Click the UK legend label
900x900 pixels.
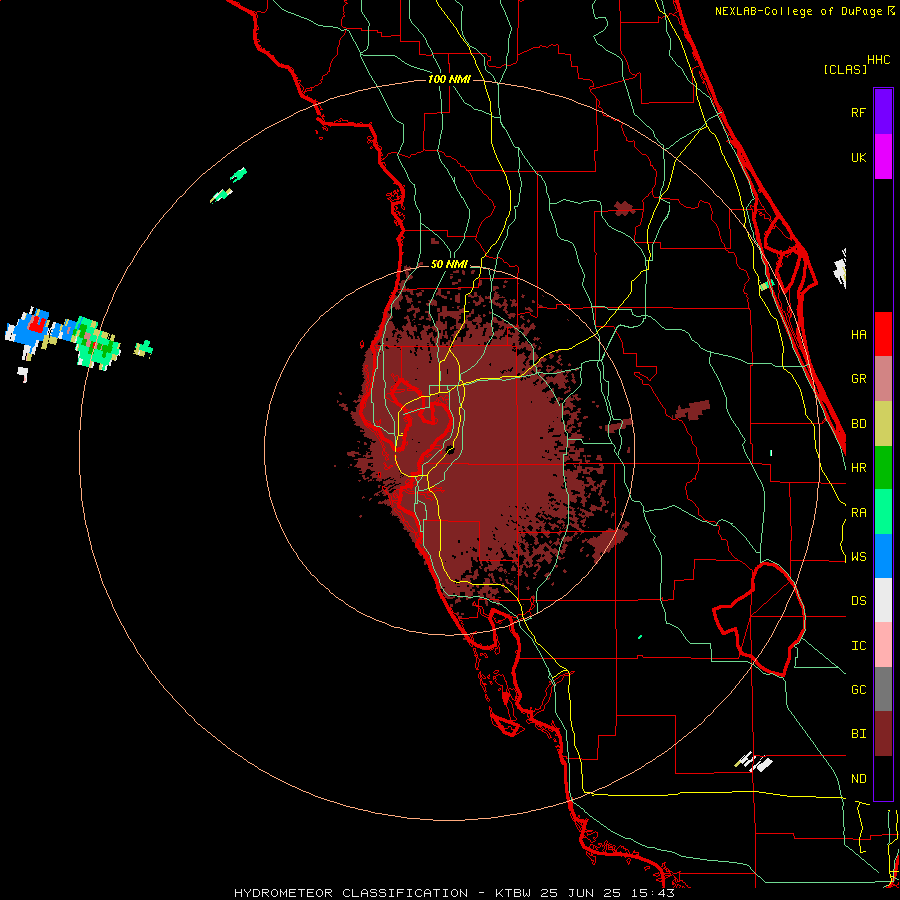pos(858,157)
